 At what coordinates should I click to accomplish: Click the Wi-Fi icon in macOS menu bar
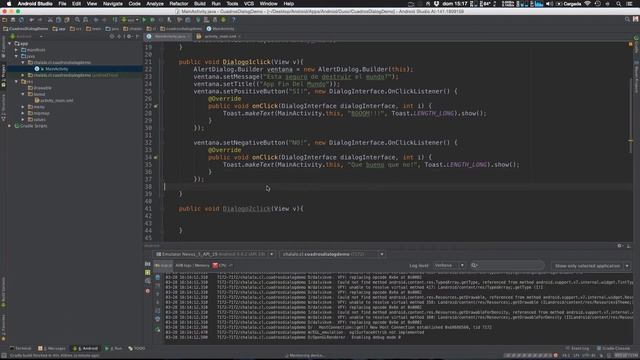tap(587, 4)
